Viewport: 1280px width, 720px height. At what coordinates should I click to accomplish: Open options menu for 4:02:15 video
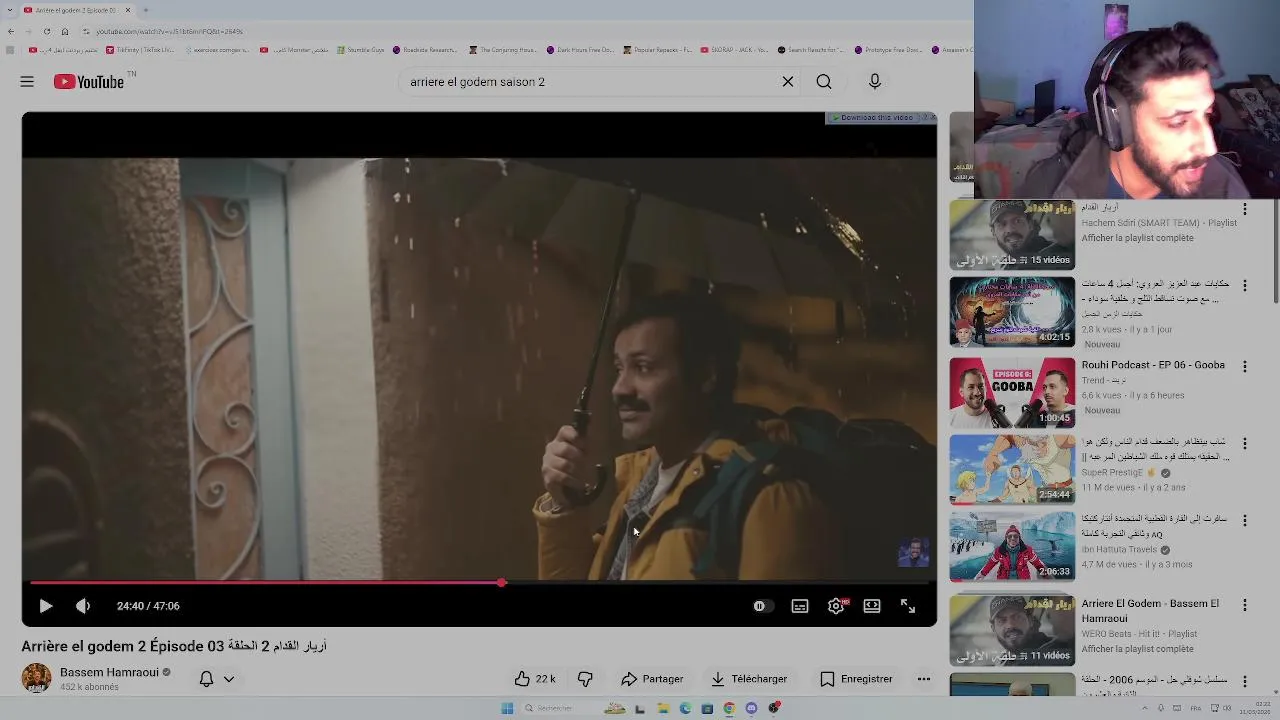tap(1245, 286)
